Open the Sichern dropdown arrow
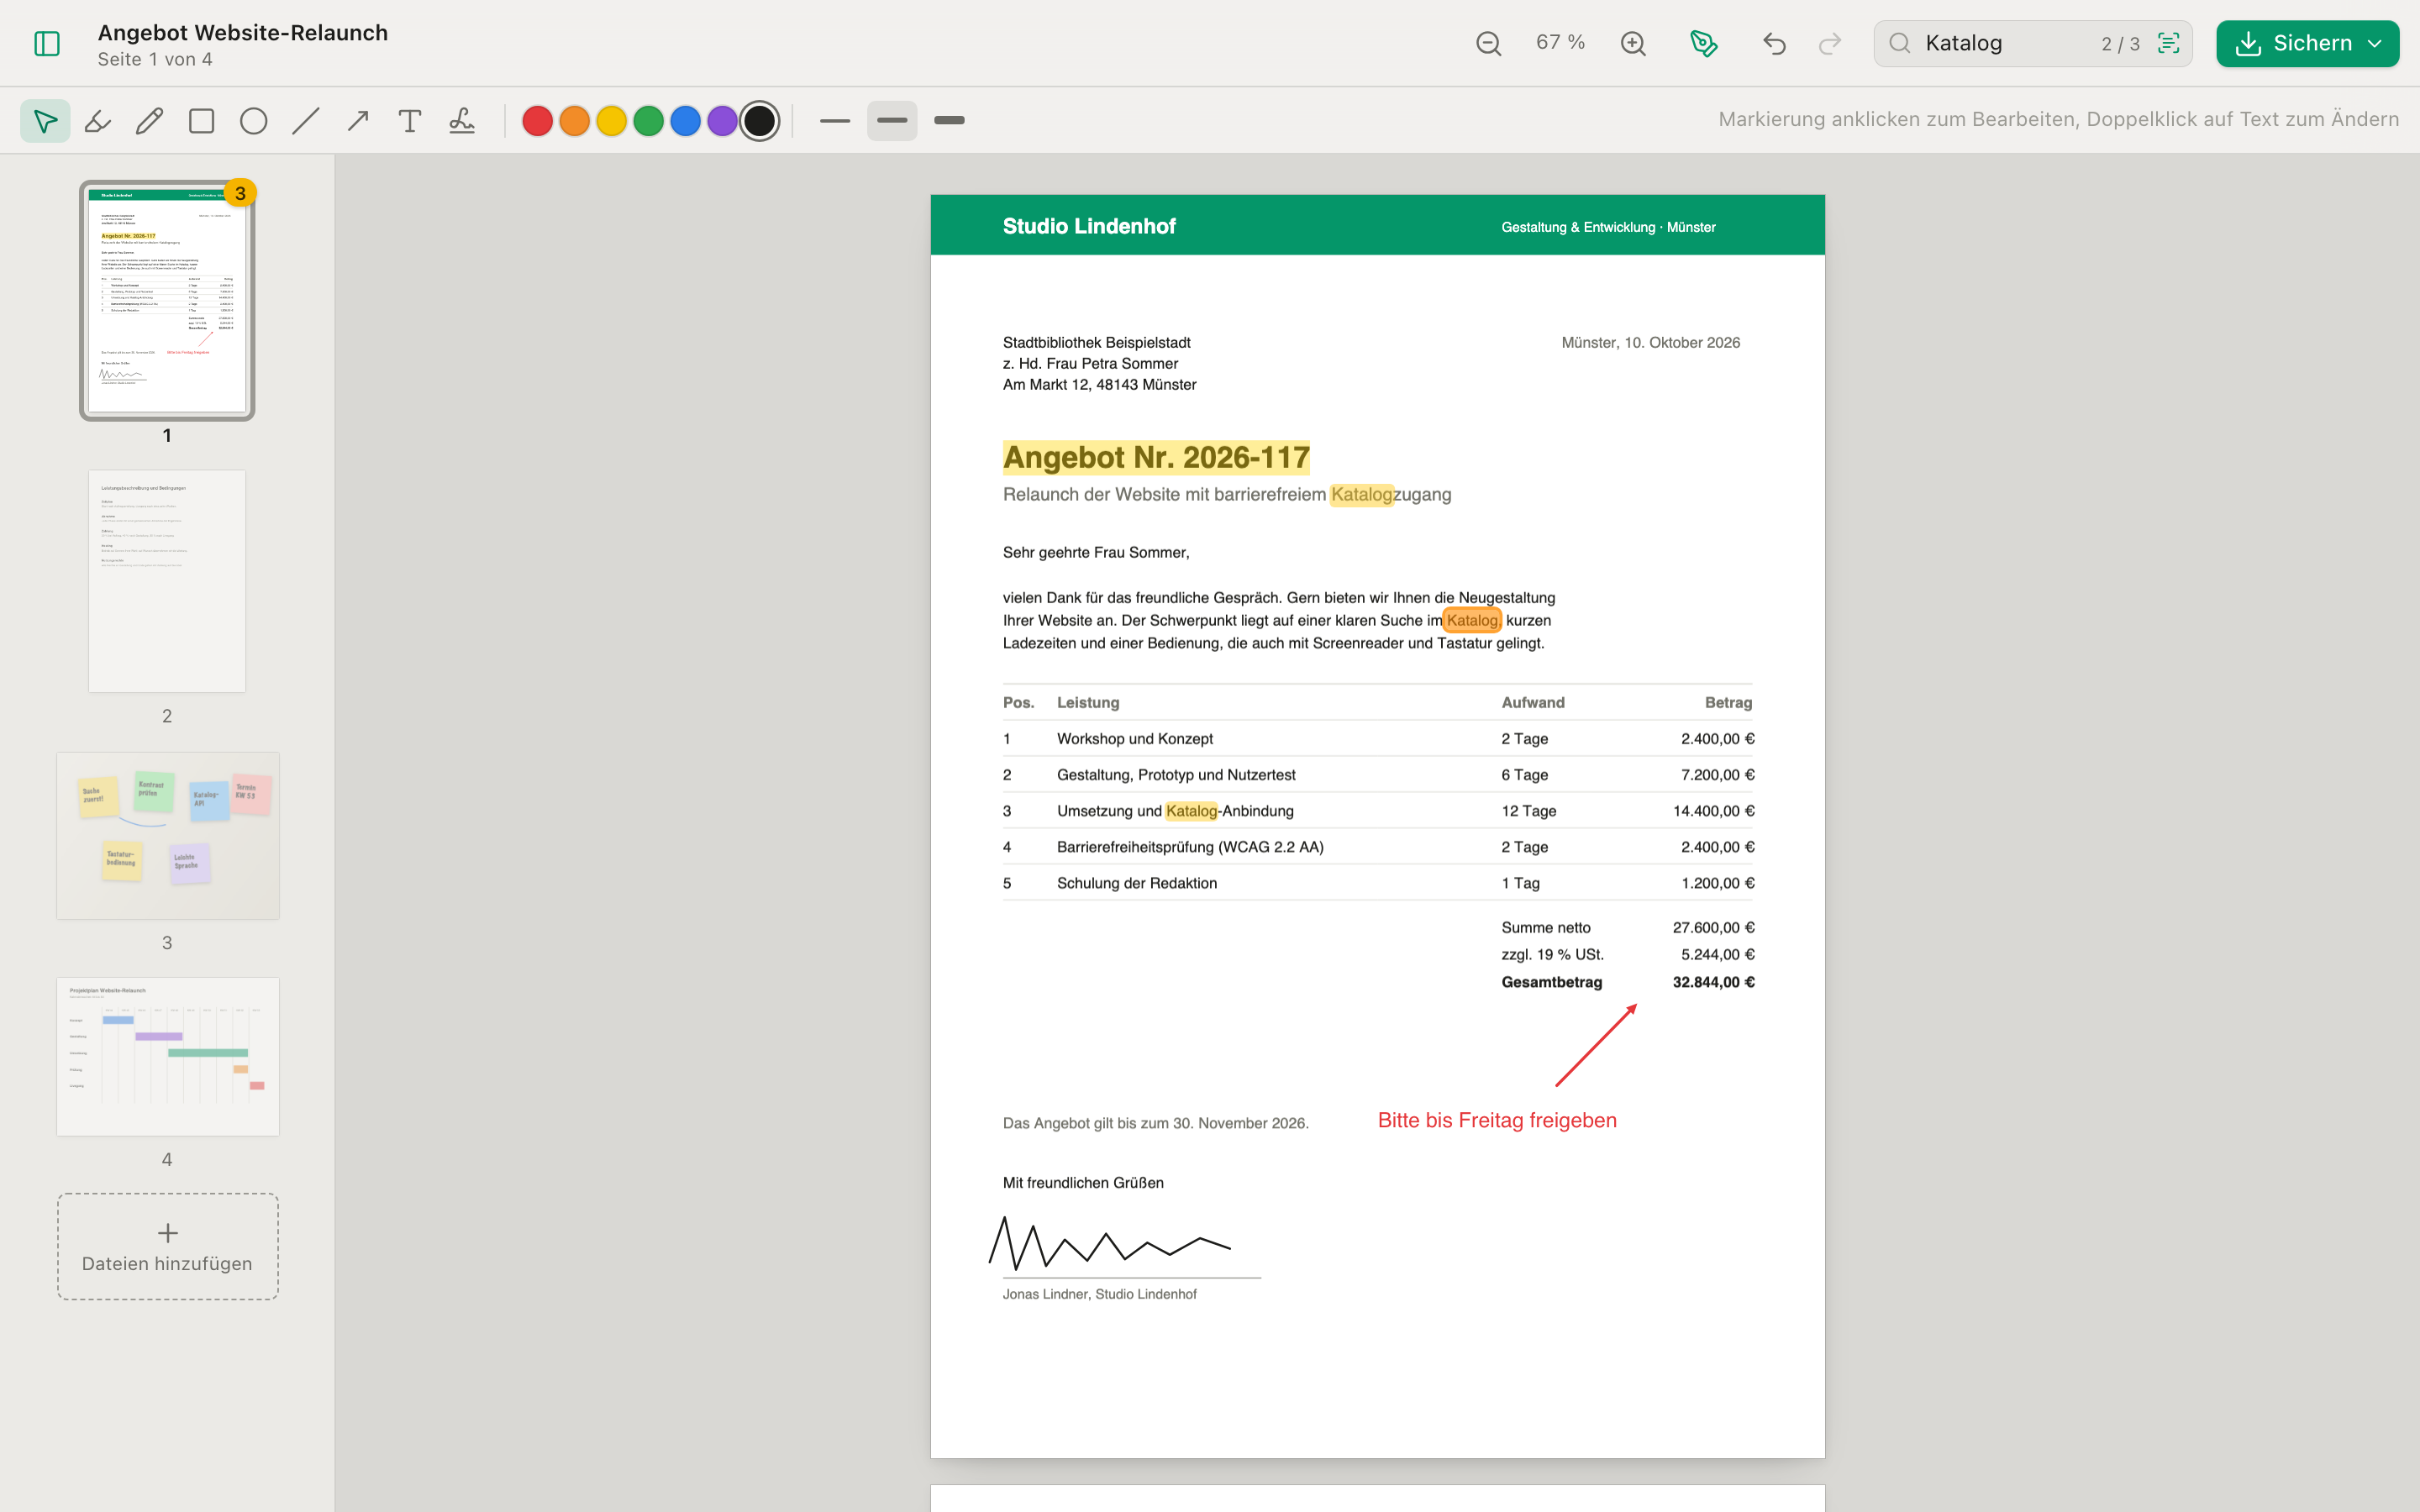 click(2375, 43)
